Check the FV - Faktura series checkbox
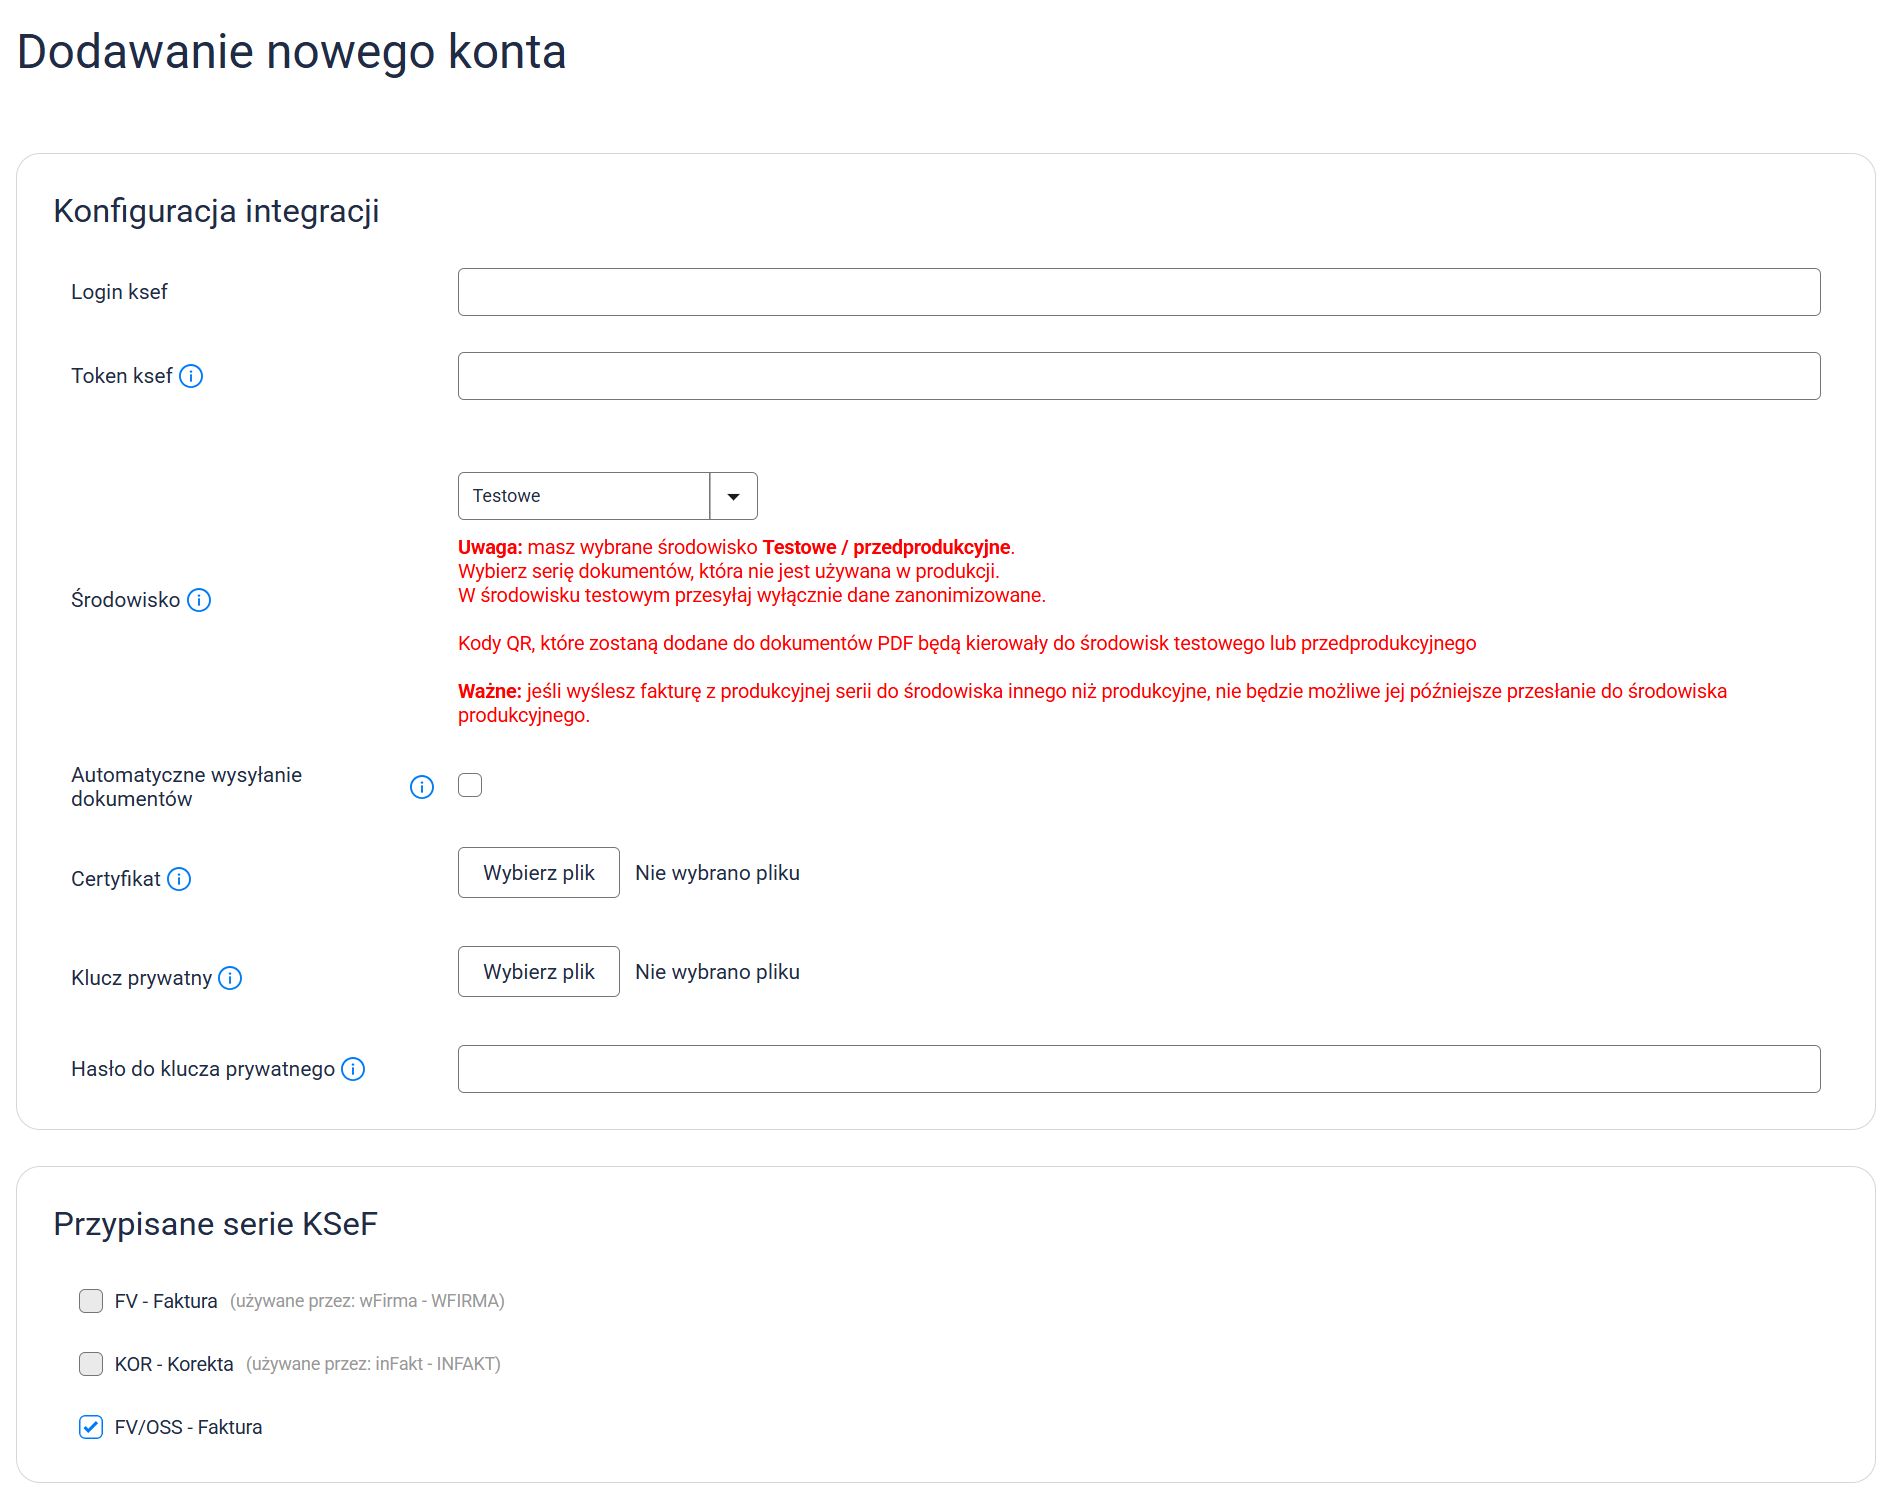The width and height of the screenshot is (1894, 1500). 91,1301
